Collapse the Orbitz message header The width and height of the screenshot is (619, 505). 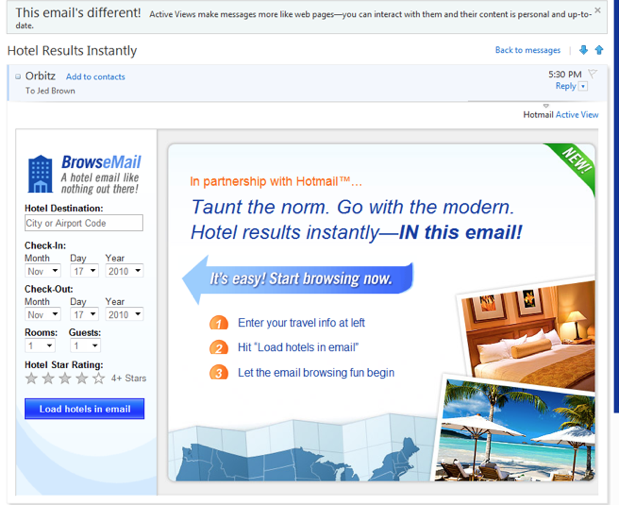18,77
